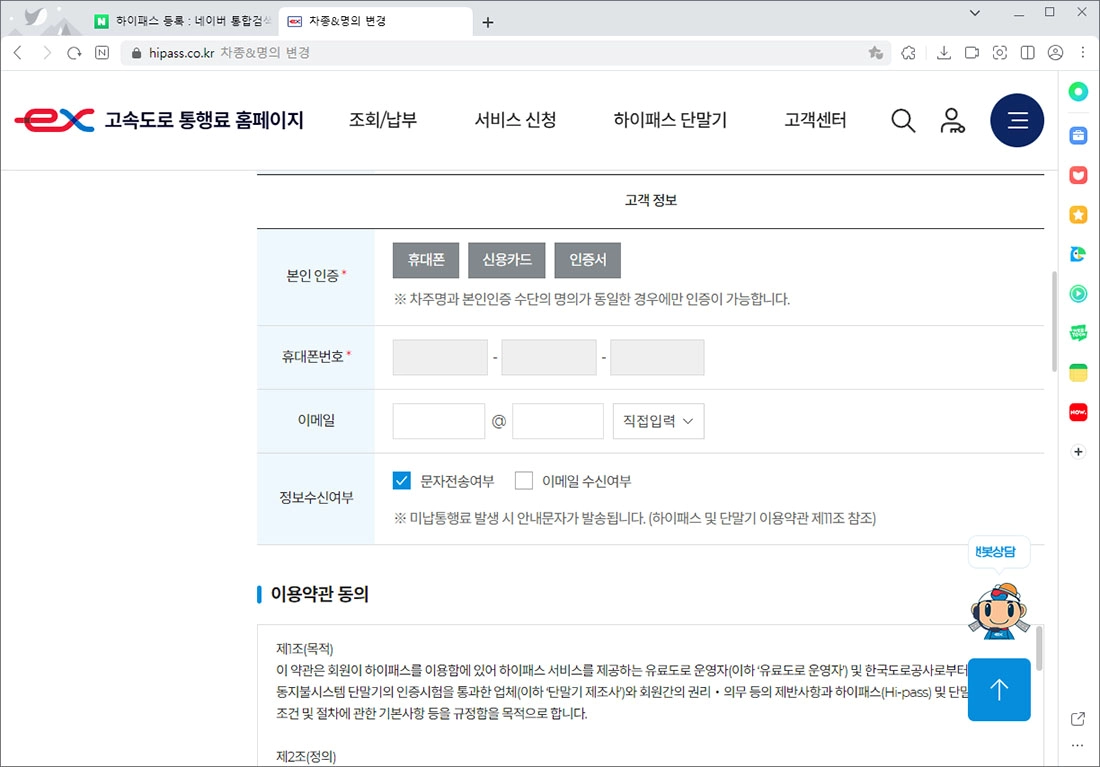Toggle the bookmark star in address bar
The height and width of the screenshot is (767, 1100).
pyautogui.click(x=876, y=52)
